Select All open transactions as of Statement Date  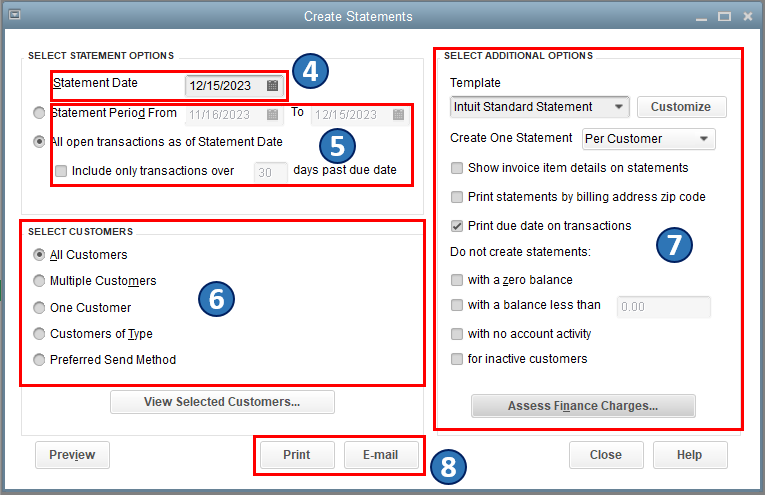(x=39, y=142)
